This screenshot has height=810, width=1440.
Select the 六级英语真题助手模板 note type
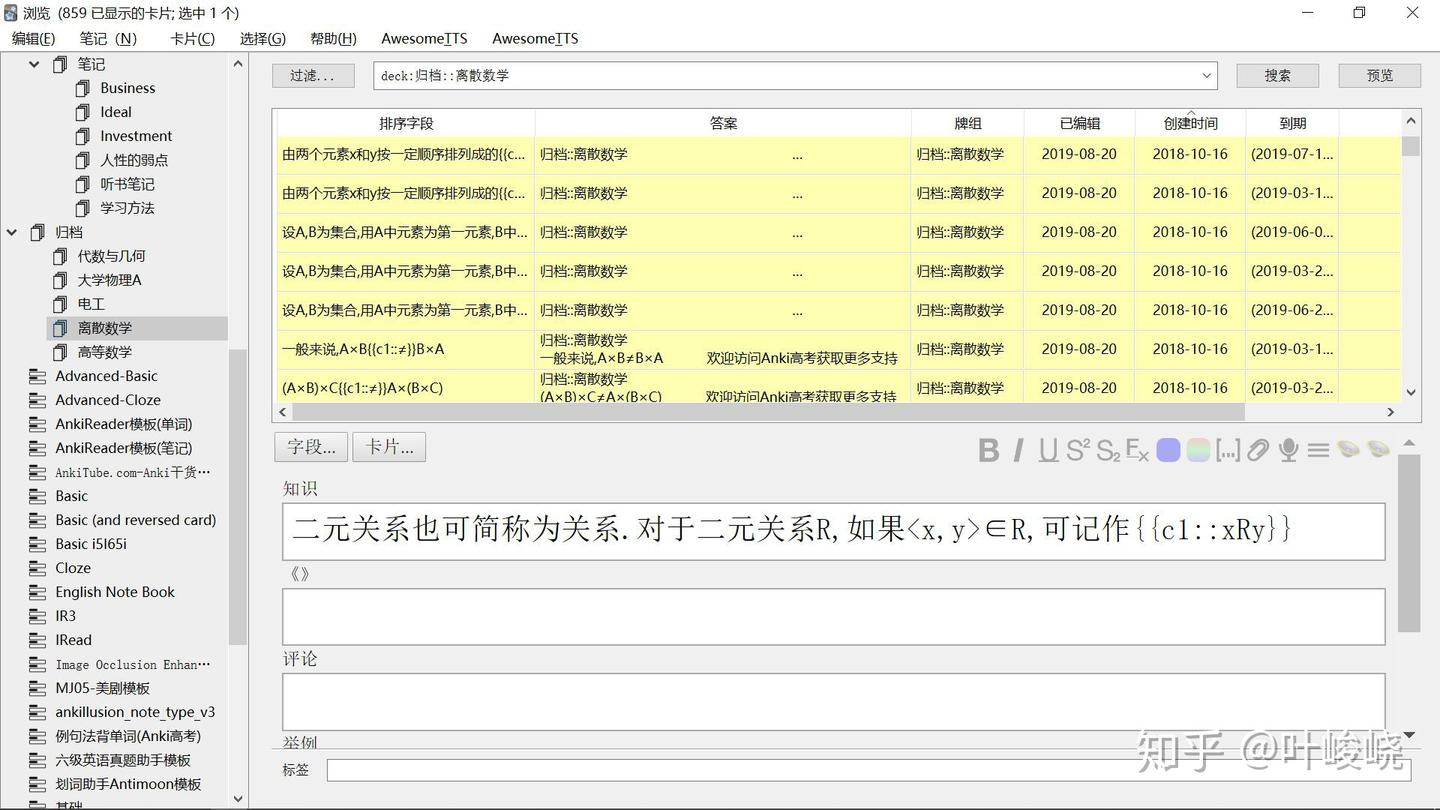[x=123, y=760]
